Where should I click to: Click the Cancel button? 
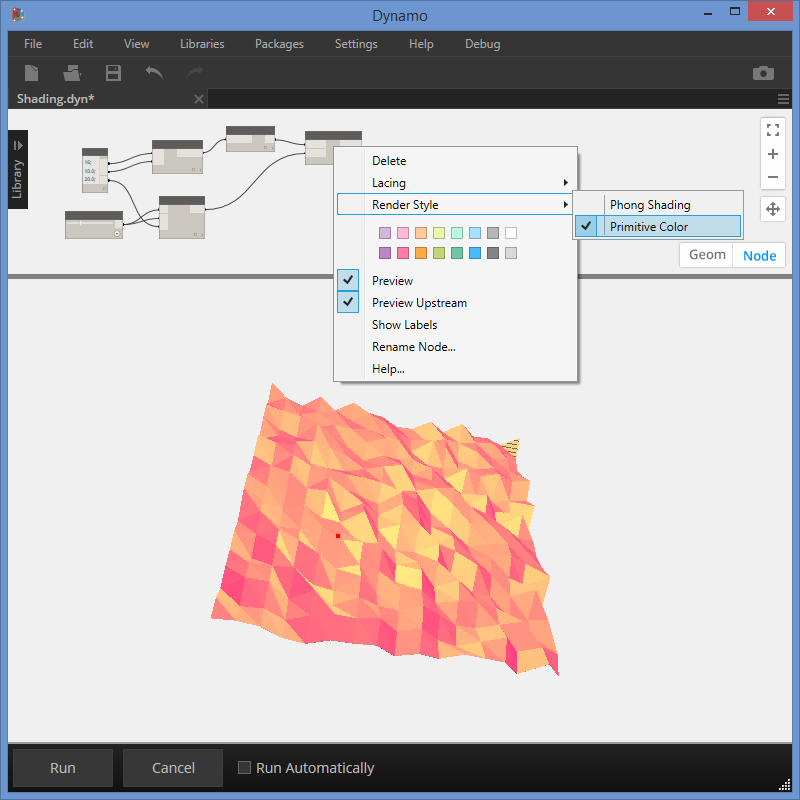[x=173, y=768]
